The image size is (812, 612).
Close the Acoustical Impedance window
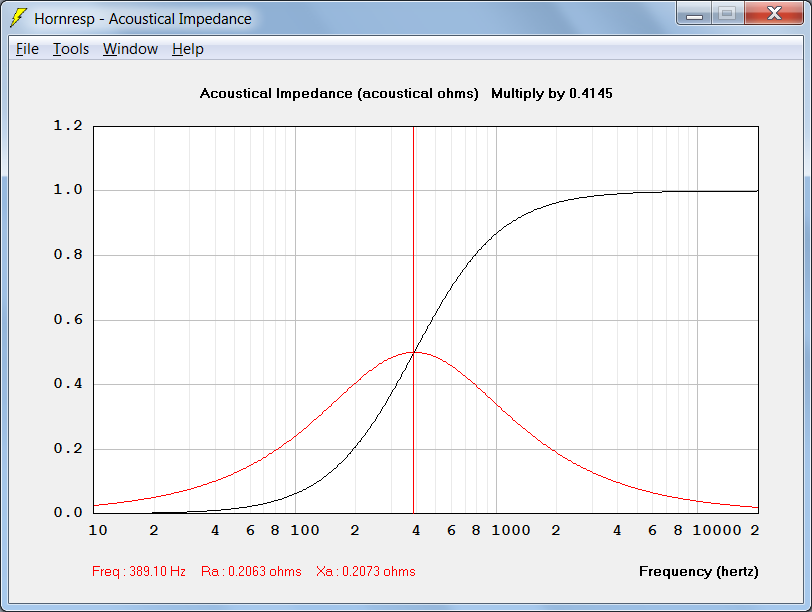tap(774, 13)
